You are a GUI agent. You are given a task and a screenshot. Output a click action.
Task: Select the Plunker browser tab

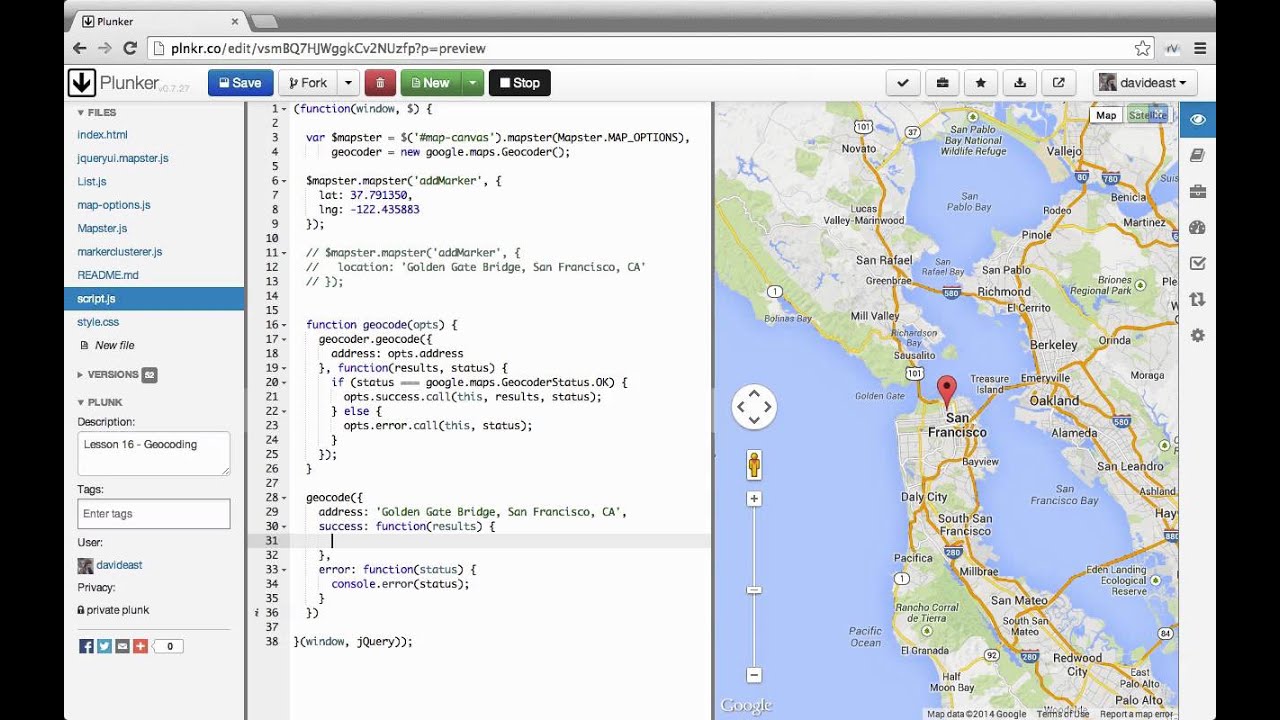[x=158, y=20]
